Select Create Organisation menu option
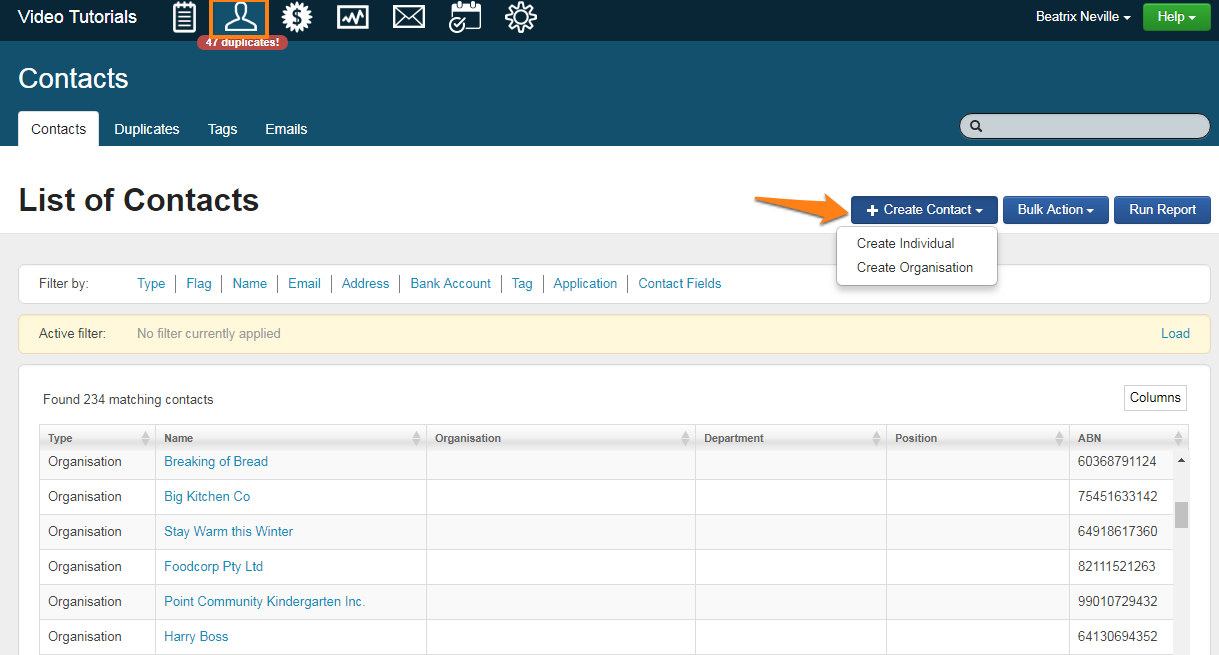The image size is (1219, 655). click(914, 267)
